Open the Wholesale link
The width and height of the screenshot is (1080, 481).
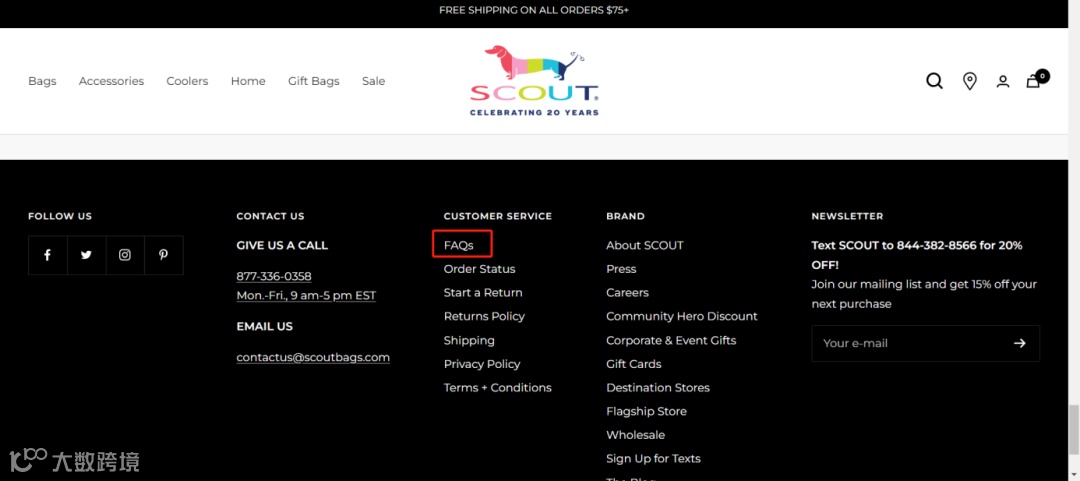tap(636, 435)
